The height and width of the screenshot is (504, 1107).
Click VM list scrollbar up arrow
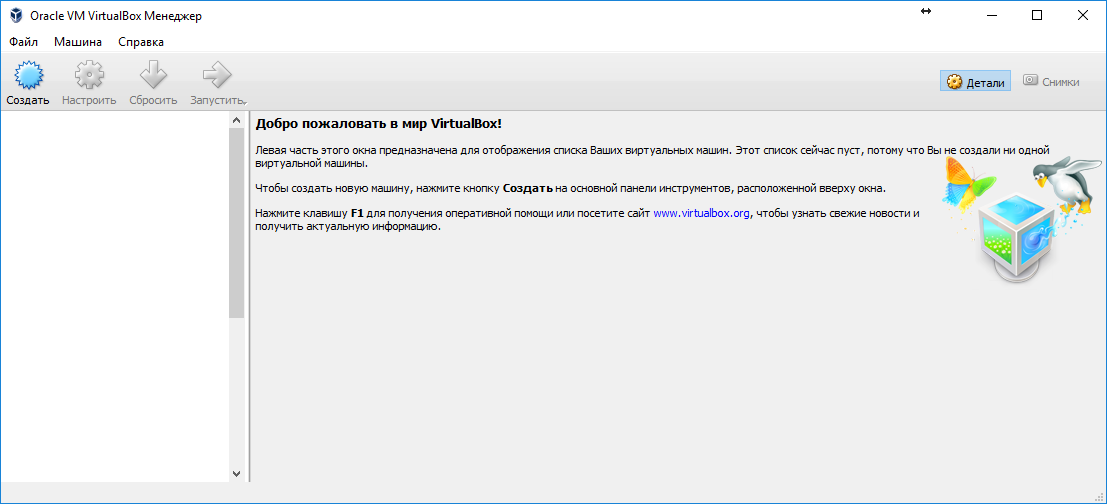[x=237, y=121]
